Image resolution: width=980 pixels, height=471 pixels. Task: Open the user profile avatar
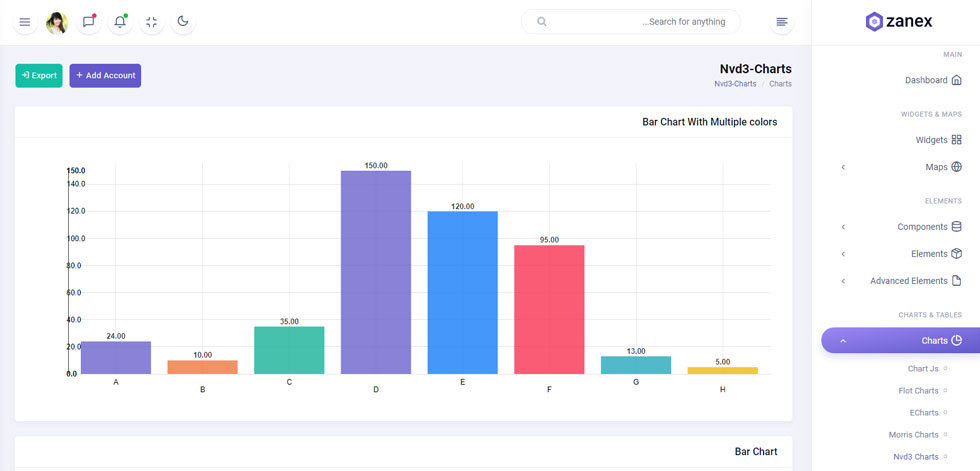pos(57,22)
